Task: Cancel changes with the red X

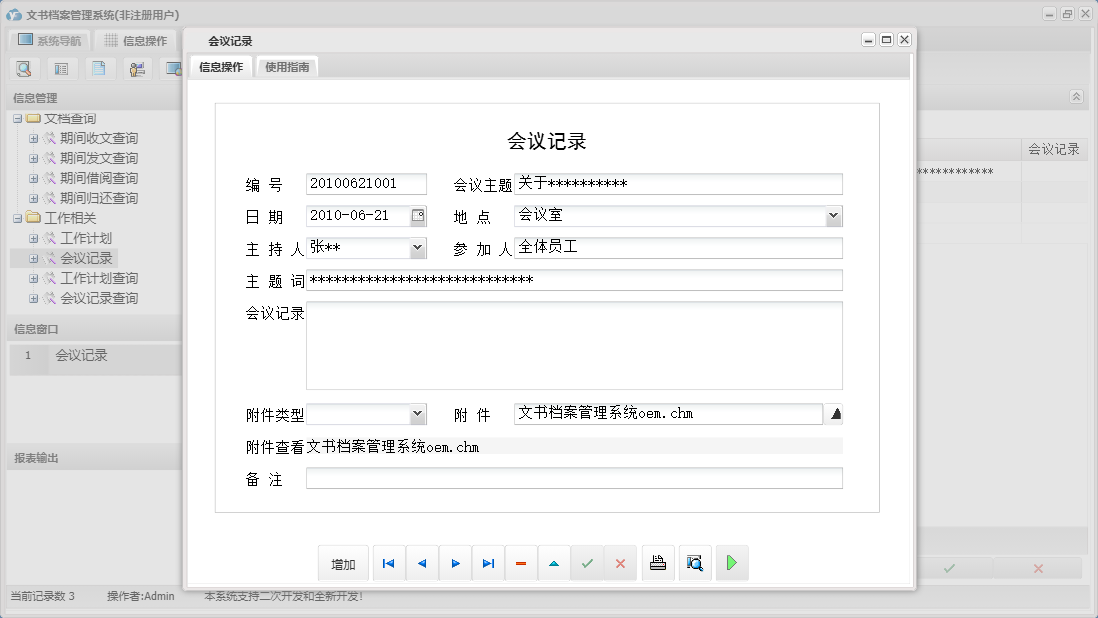Action: (x=620, y=563)
